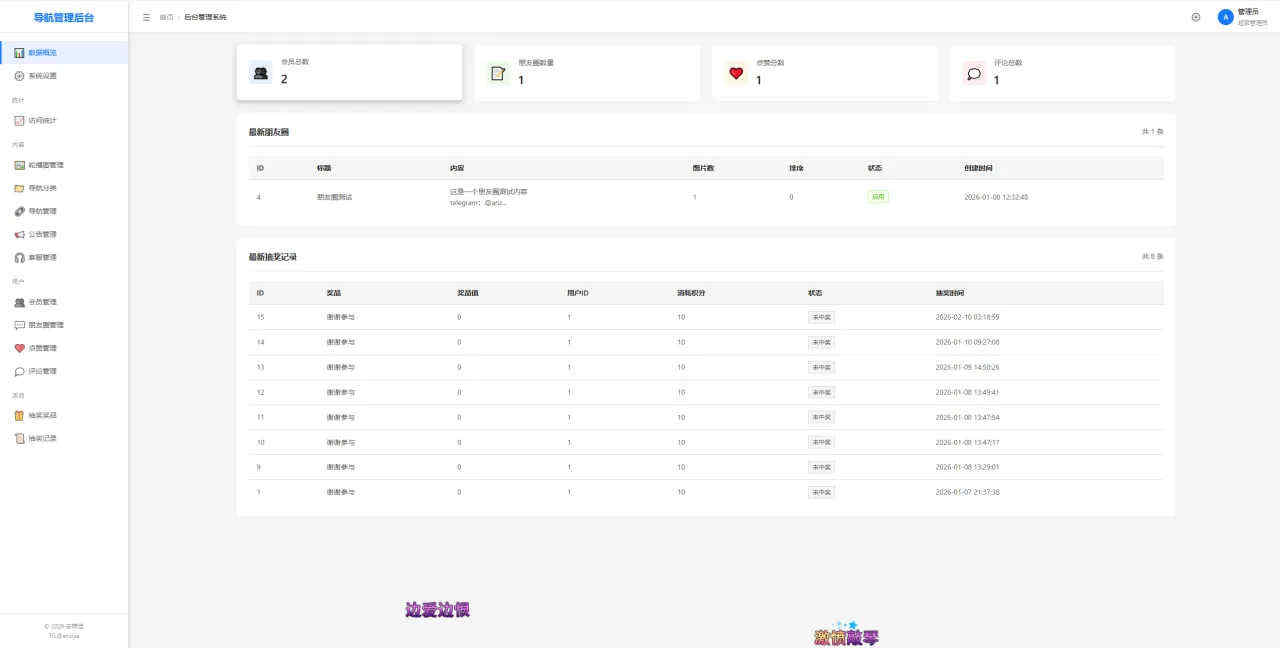This screenshot has height=648, width=1280.
Task: Click the 会员总数 statistics card
Action: pyautogui.click(x=349, y=72)
